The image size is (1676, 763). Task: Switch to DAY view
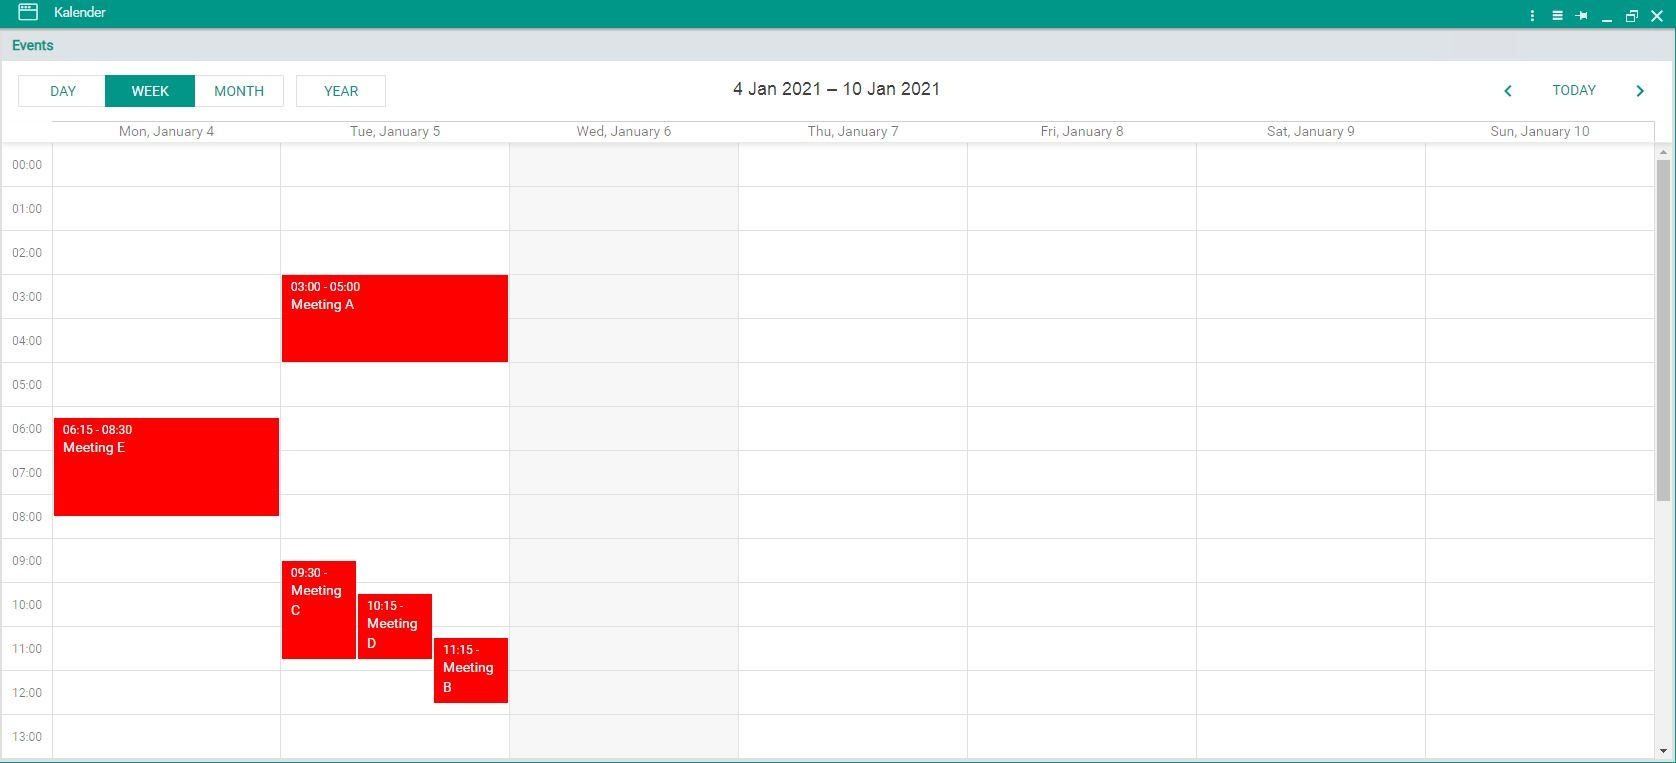[62, 91]
